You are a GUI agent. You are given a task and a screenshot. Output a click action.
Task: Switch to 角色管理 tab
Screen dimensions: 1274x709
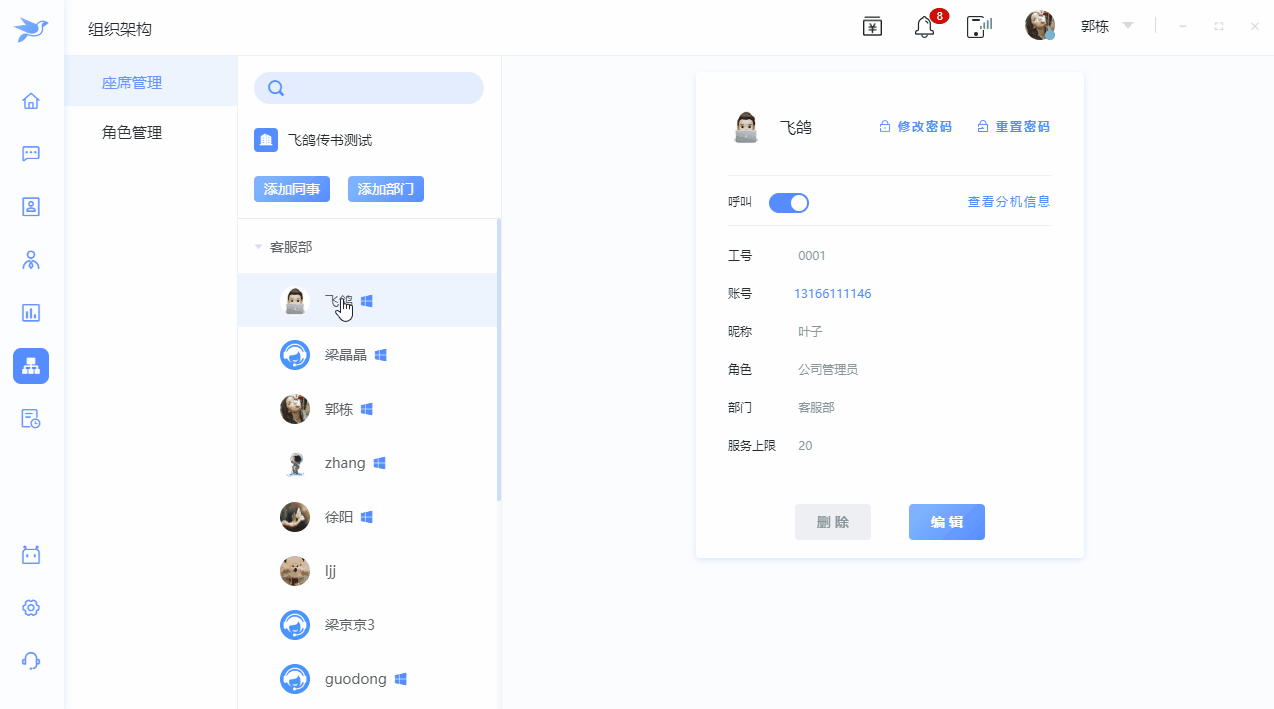(132, 132)
